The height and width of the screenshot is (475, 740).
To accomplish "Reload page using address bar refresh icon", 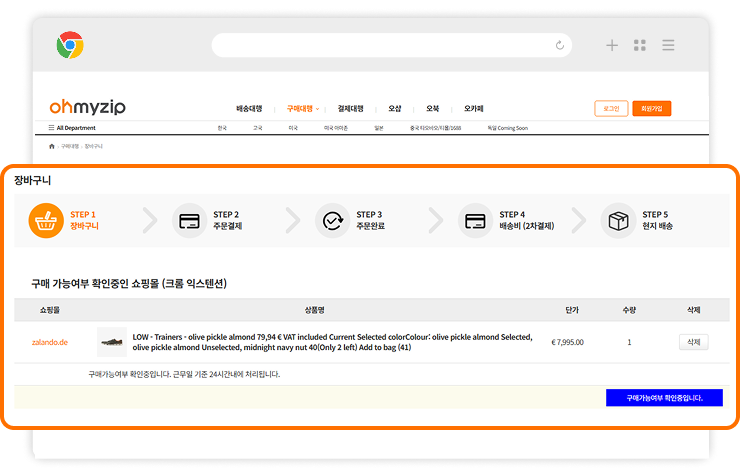I will point(559,45).
